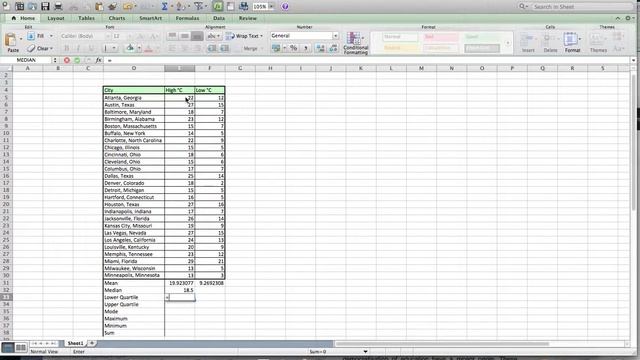Viewport: 640px width, 360px height.
Task: Open the Formula Builder fx toolbar icon
Action: point(218,6)
